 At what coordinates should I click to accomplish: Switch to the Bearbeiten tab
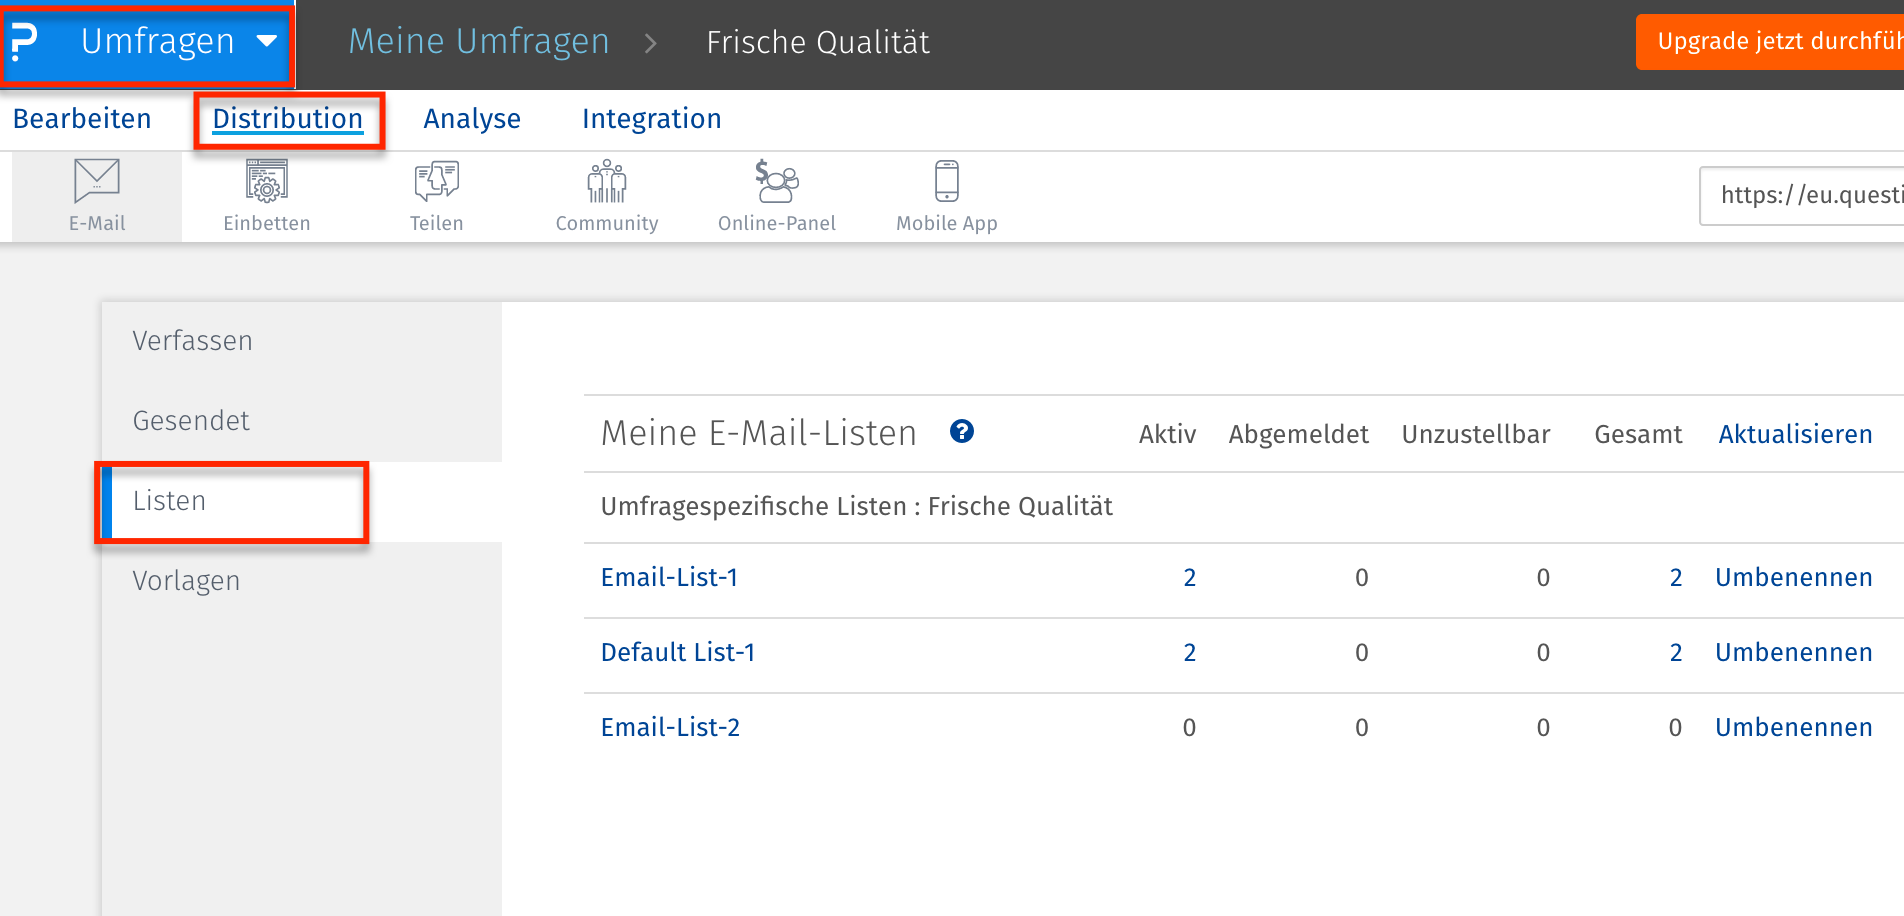click(82, 119)
